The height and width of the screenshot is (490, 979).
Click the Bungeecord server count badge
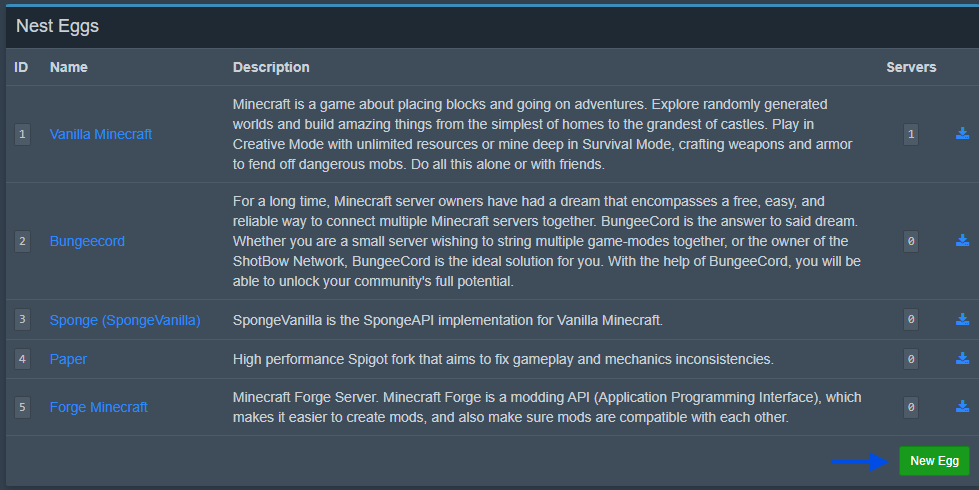coord(911,241)
